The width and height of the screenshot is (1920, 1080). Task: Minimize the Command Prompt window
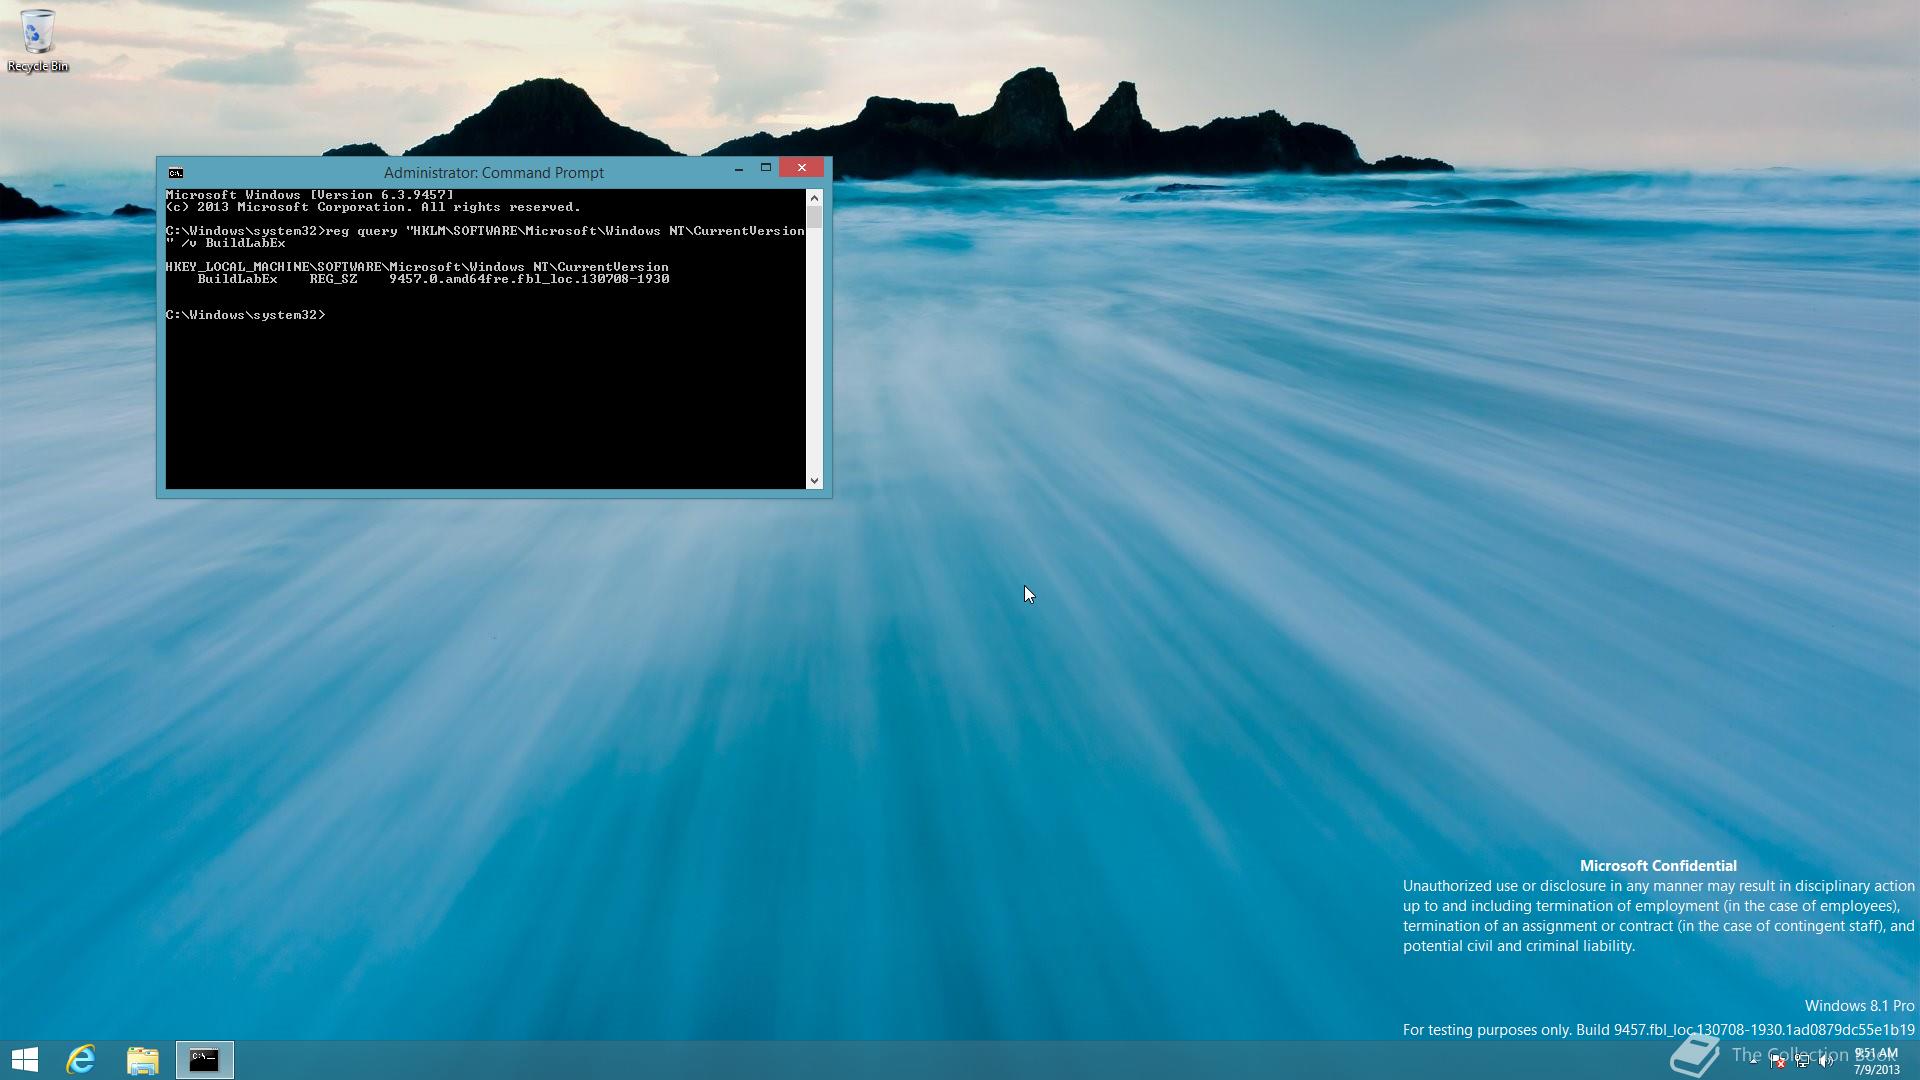739,168
